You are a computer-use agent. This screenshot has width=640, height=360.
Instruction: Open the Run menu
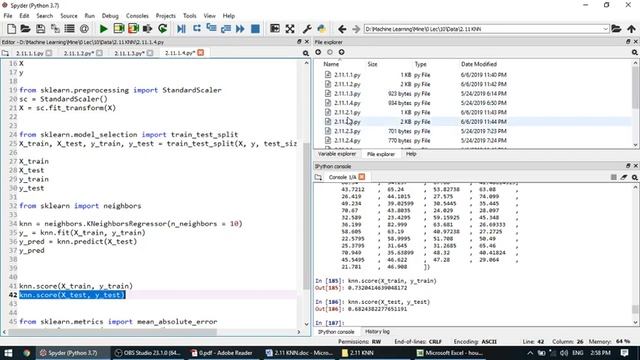click(x=89, y=16)
